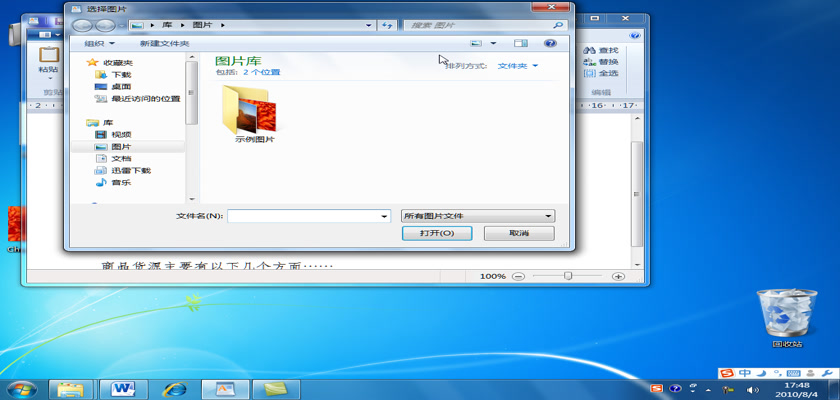This screenshot has width=840, height=400.
Task: Open the 下载 folder in favorites
Action: pos(120,75)
